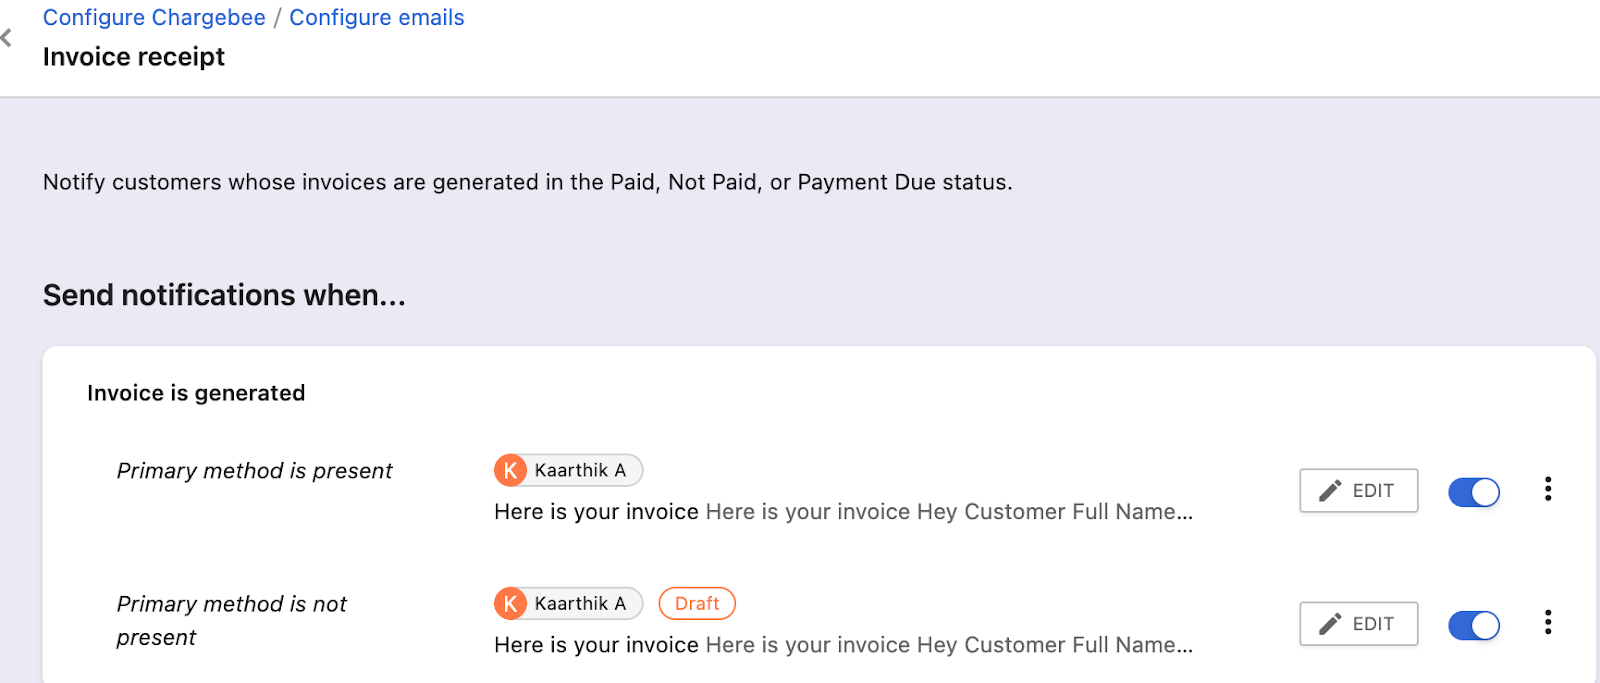
Task: Click the Draft status badge
Action: pyautogui.click(x=697, y=603)
